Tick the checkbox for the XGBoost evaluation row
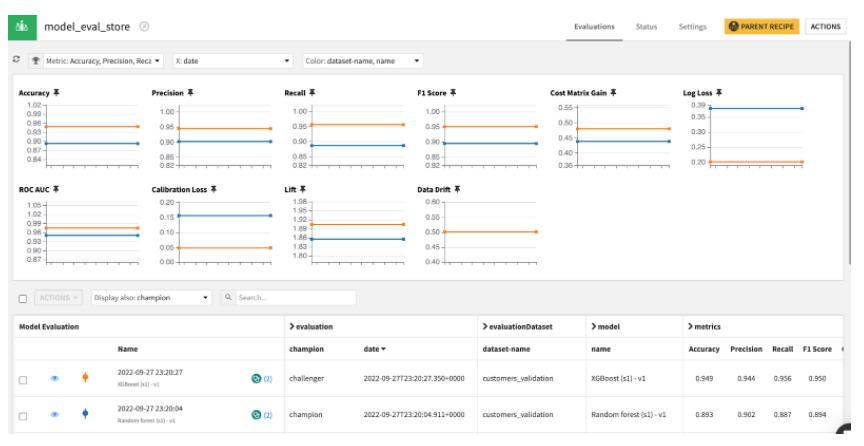 (x=23, y=377)
